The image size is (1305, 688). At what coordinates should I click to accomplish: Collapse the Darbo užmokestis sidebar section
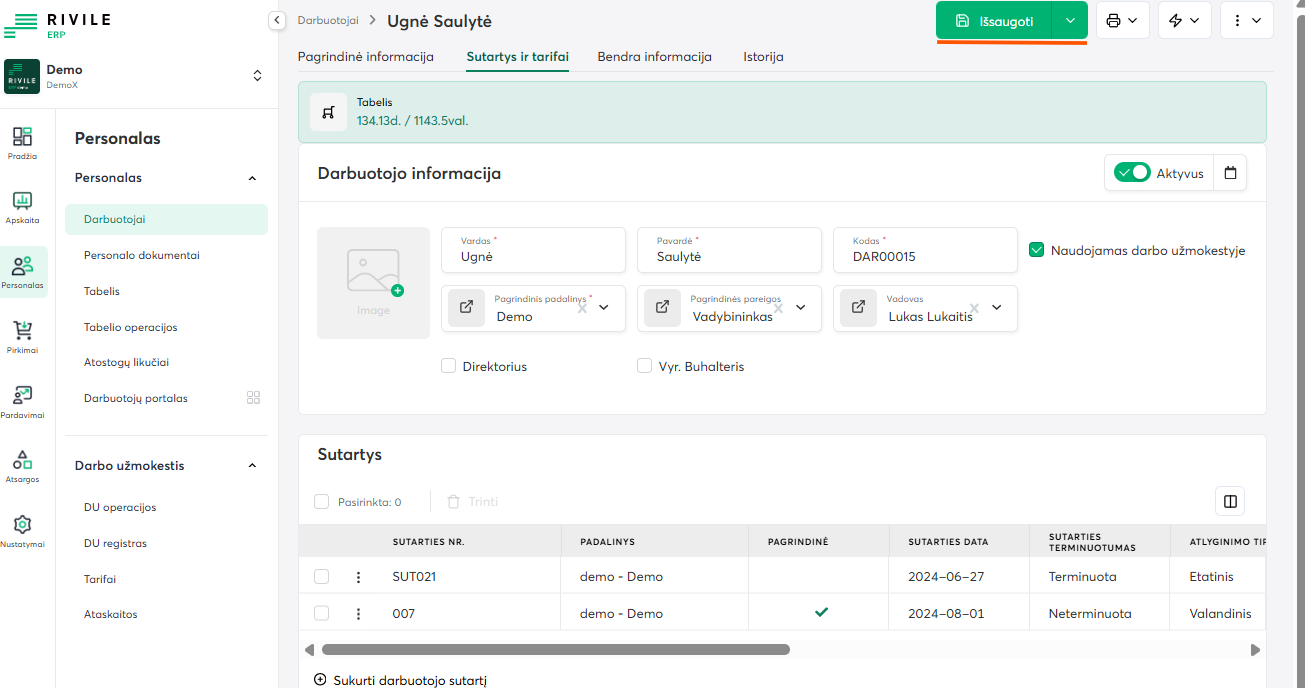click(252, 466)
